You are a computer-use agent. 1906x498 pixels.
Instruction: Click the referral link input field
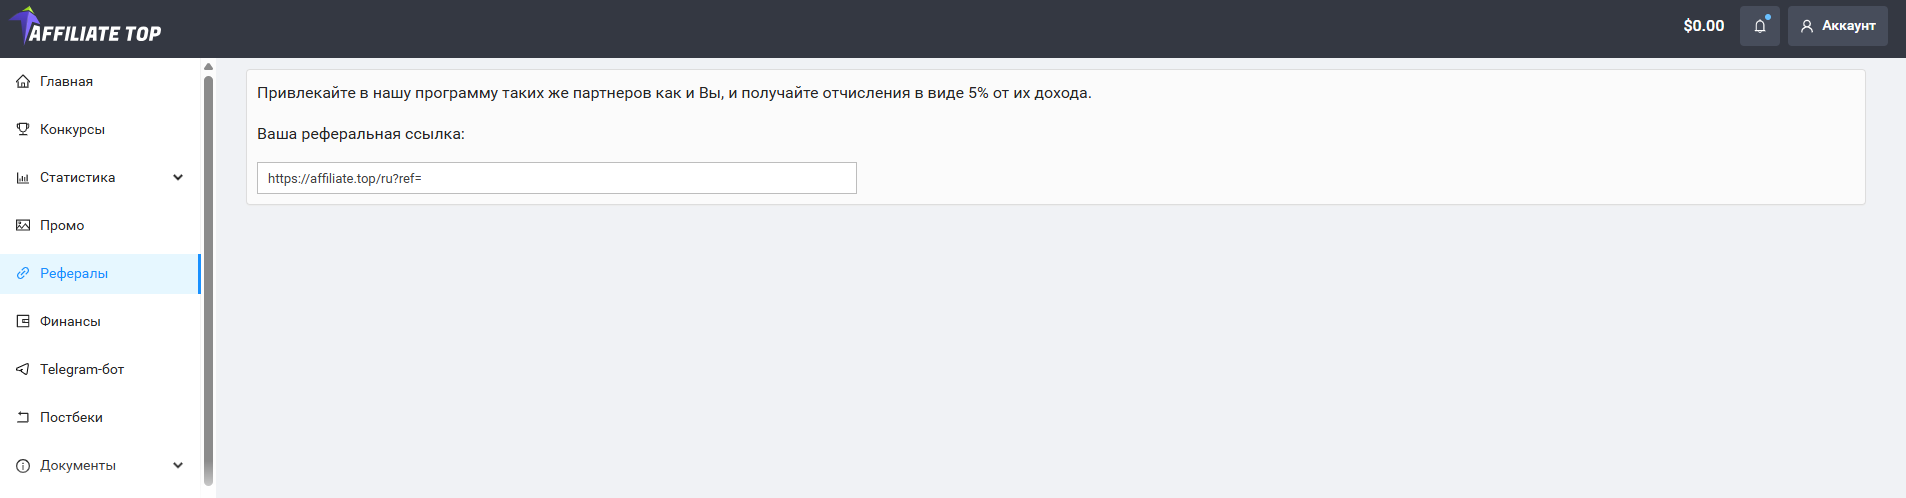tap(557, 178)
